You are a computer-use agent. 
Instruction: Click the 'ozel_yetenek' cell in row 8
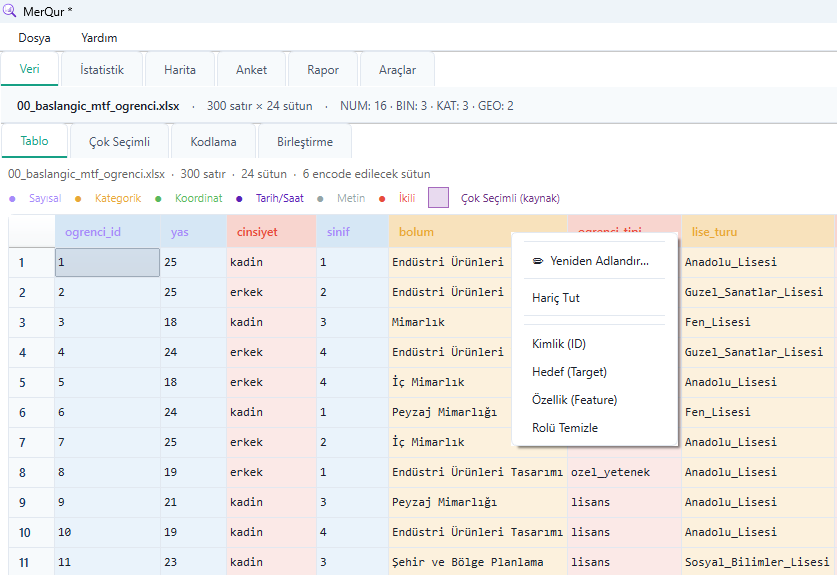[625, 472]
